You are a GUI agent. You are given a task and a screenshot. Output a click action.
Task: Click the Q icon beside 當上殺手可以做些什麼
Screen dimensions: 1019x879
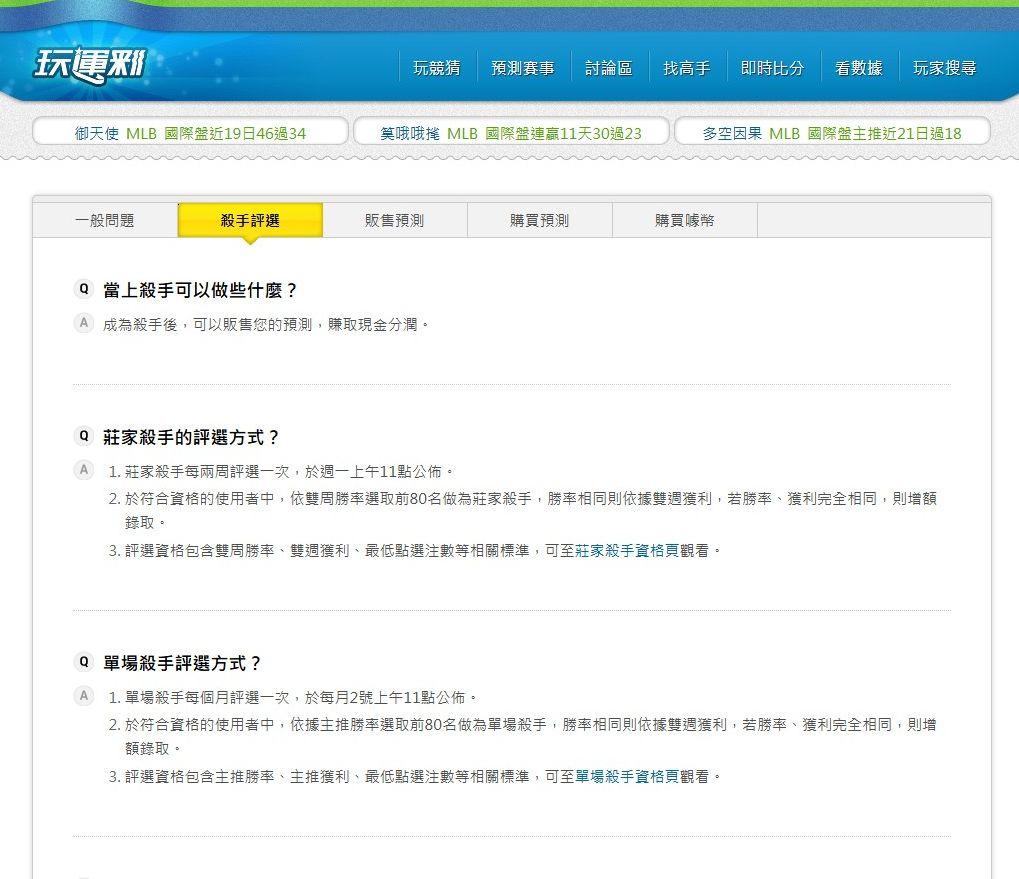[84, 288]
